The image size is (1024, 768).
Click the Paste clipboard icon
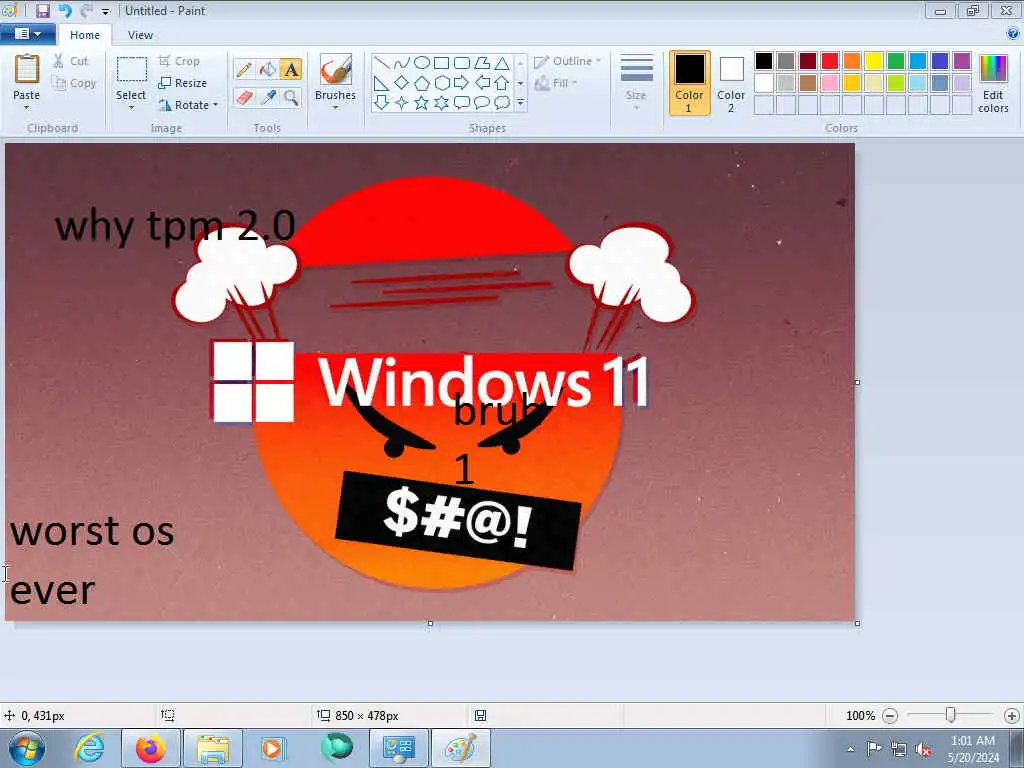27,69
